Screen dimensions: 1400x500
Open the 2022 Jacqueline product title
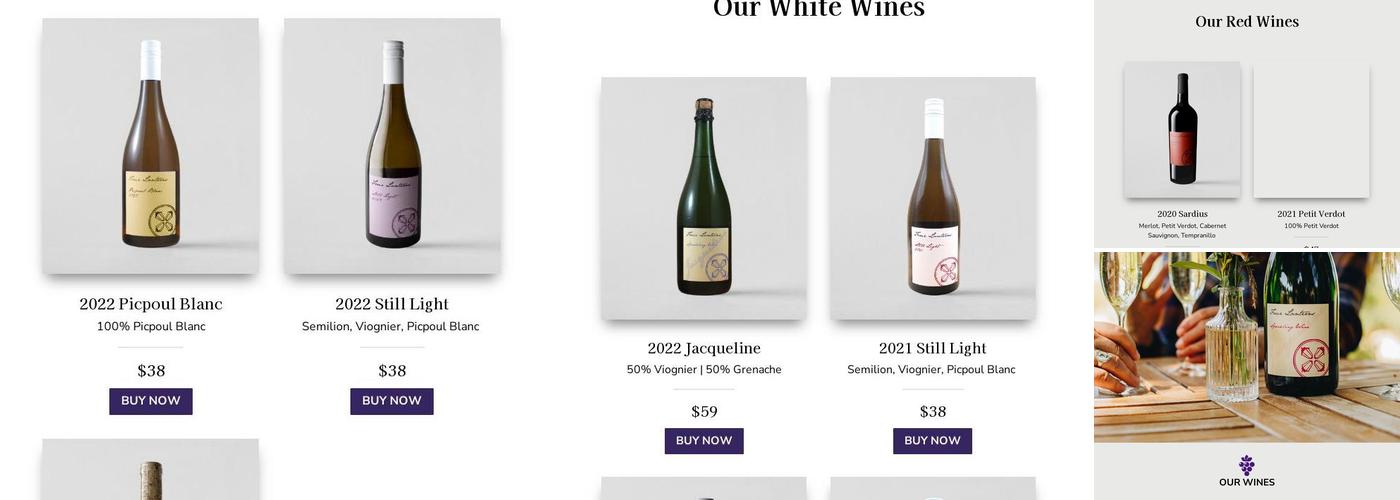(x=704, y=348)
